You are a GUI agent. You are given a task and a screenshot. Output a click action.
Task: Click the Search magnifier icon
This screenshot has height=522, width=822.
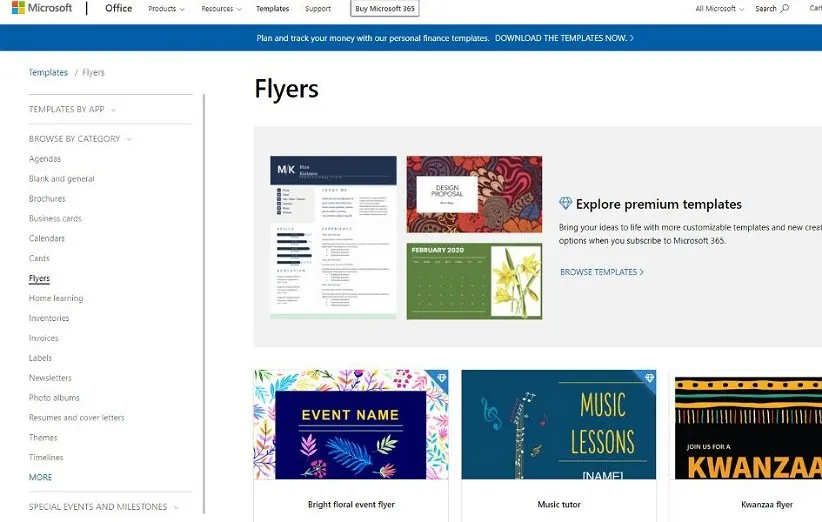(784, 8)
